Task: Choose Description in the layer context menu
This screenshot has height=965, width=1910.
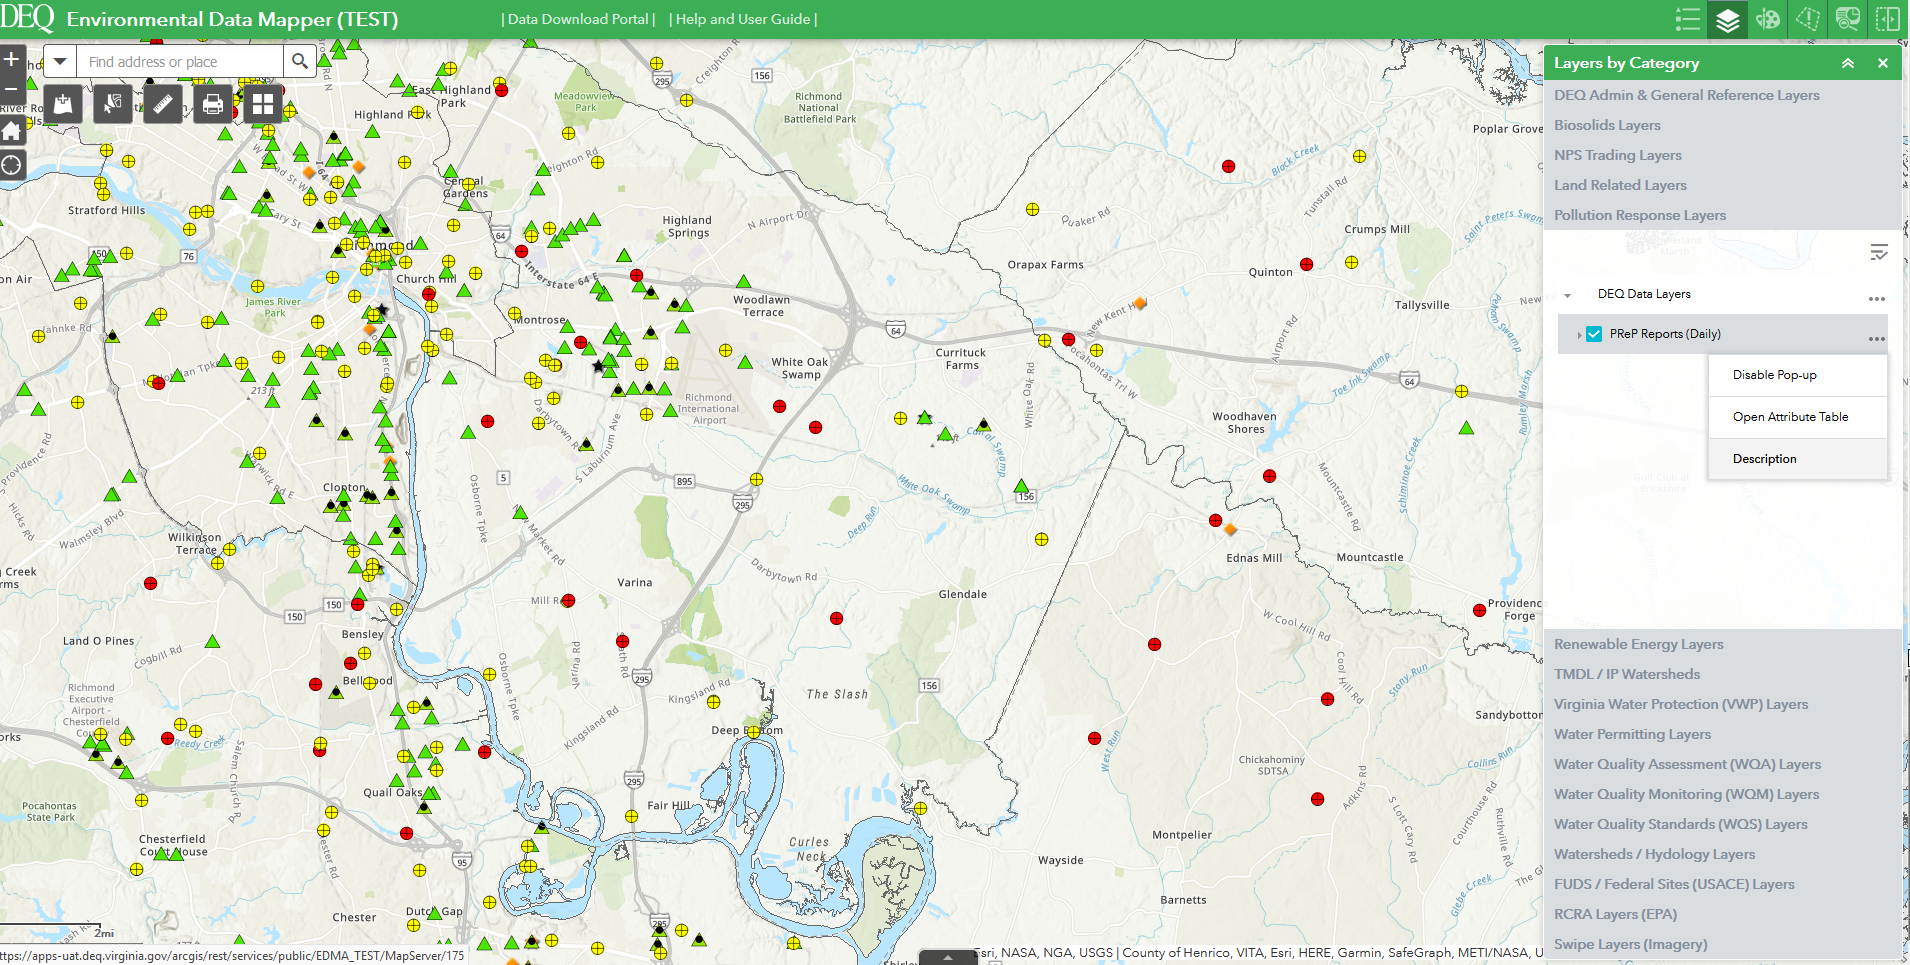Action: 1765,458
